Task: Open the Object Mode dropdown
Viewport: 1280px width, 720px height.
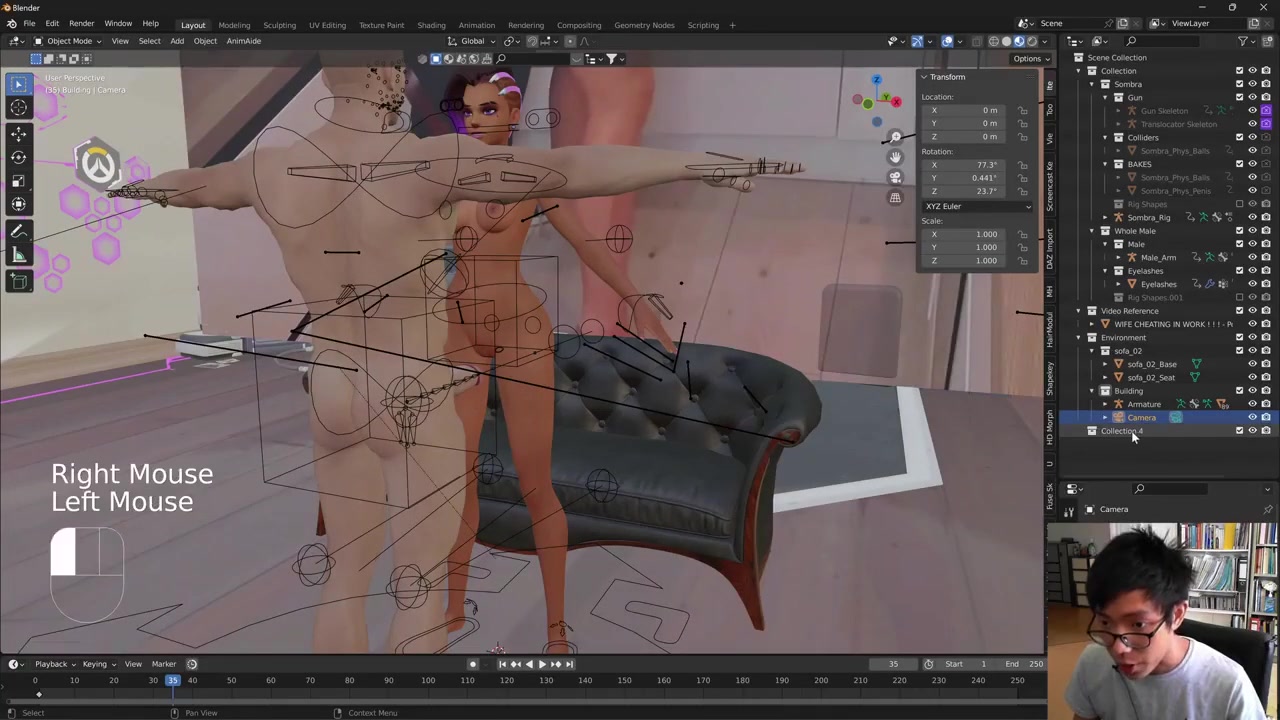Action: click(68, 41)
